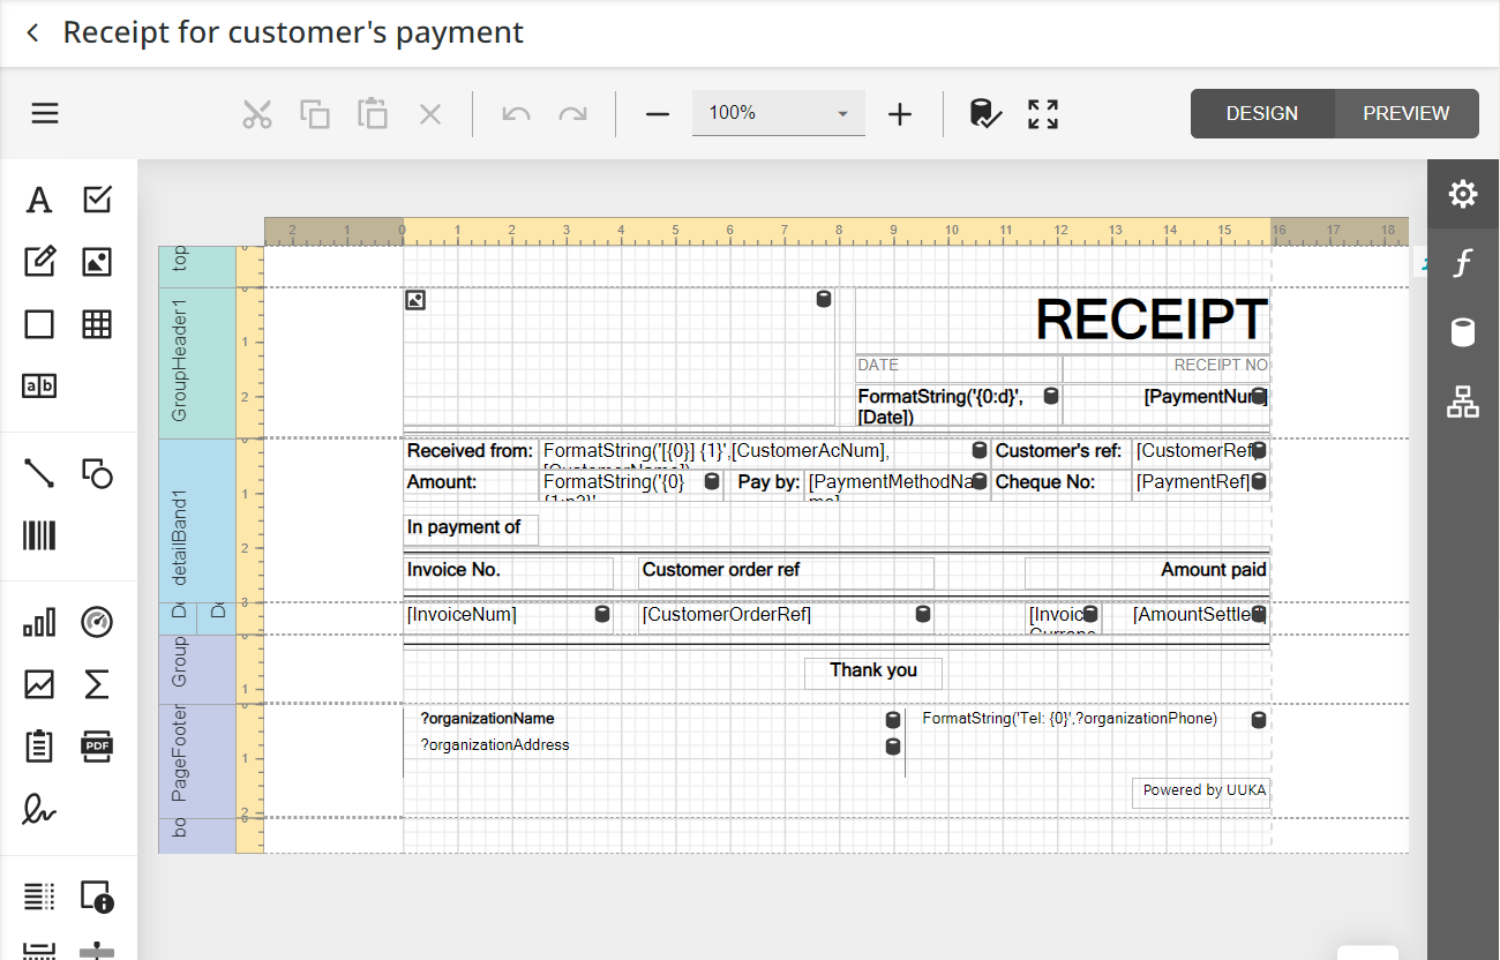Select the 'Cheque No:' label

pos(1060,483)
